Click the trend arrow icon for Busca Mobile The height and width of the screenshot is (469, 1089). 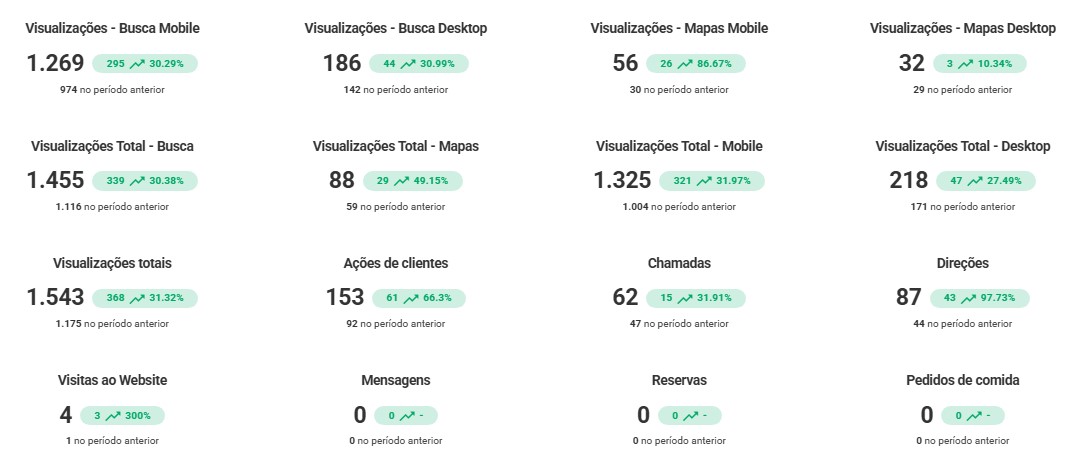tap(138, 64)
